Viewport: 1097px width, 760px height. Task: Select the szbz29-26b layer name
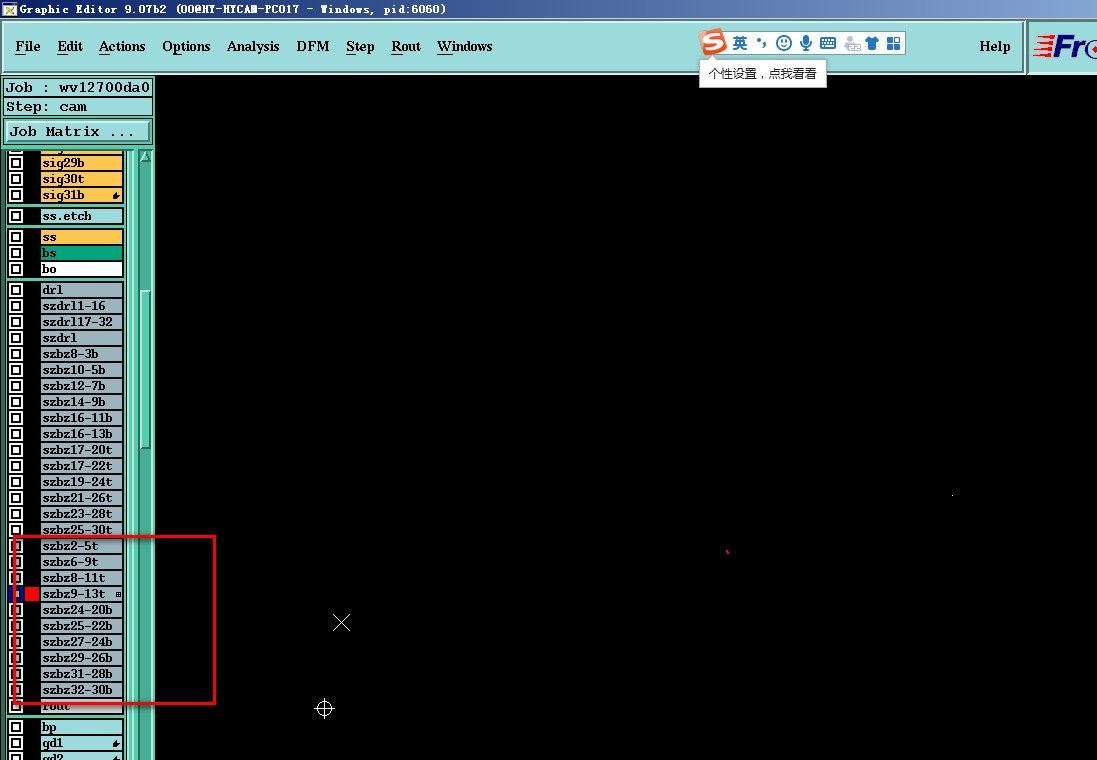point(81,658)
